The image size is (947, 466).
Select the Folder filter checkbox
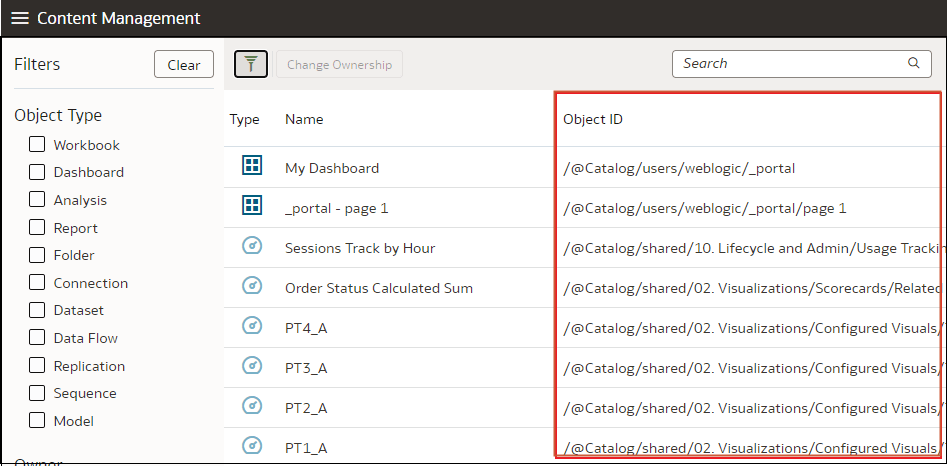(x=37, y=255)
